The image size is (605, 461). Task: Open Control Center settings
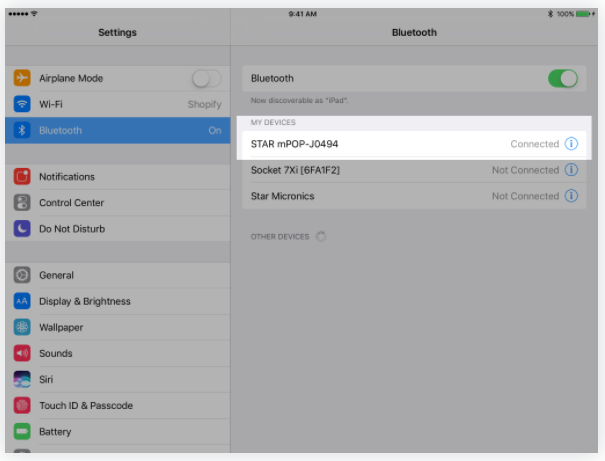pyautogui.click(x=118, y=203)
